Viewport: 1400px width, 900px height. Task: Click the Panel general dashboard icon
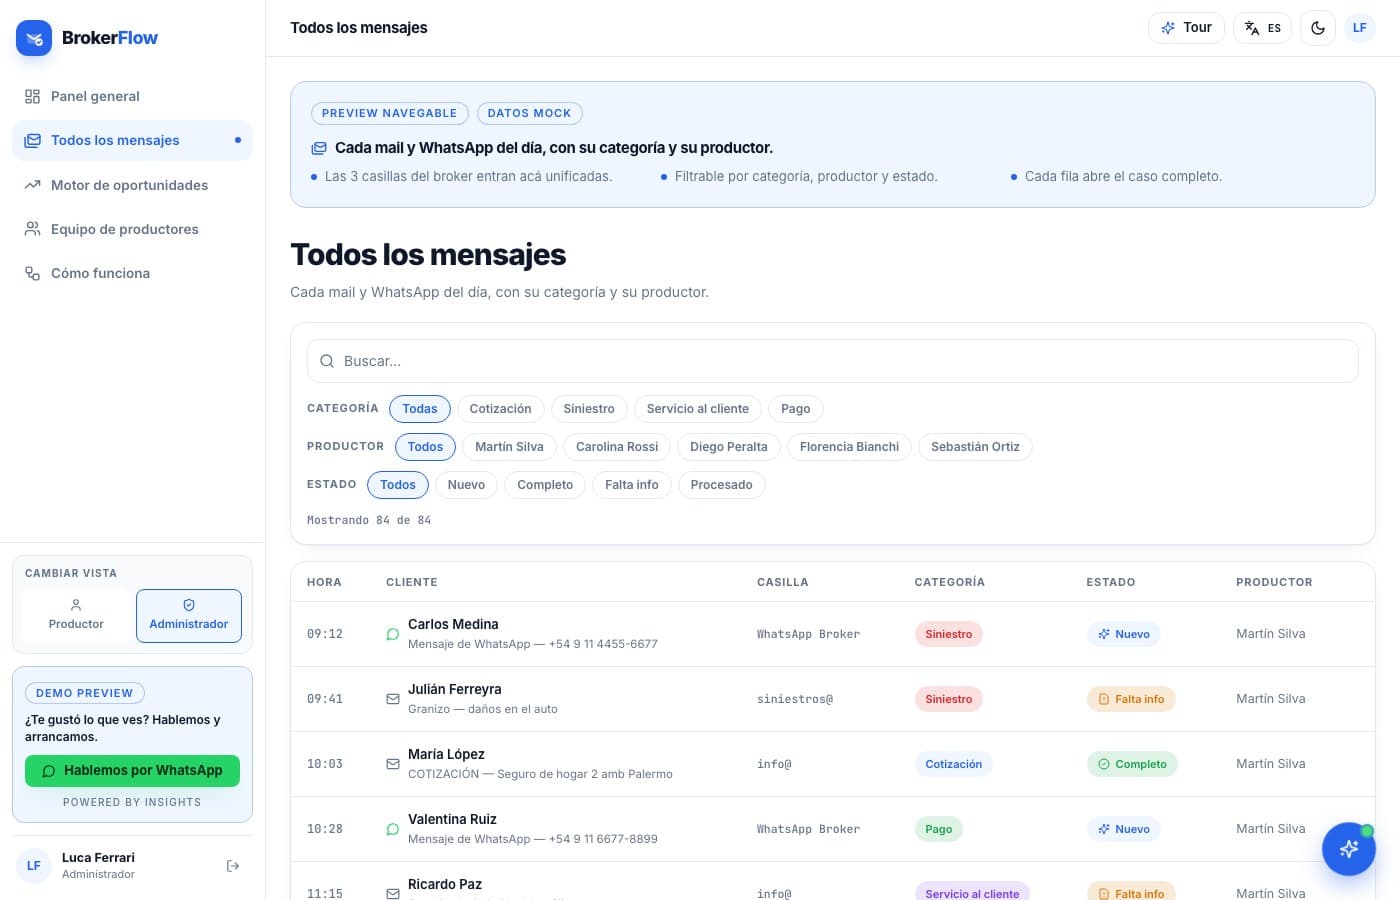(32, 96)
